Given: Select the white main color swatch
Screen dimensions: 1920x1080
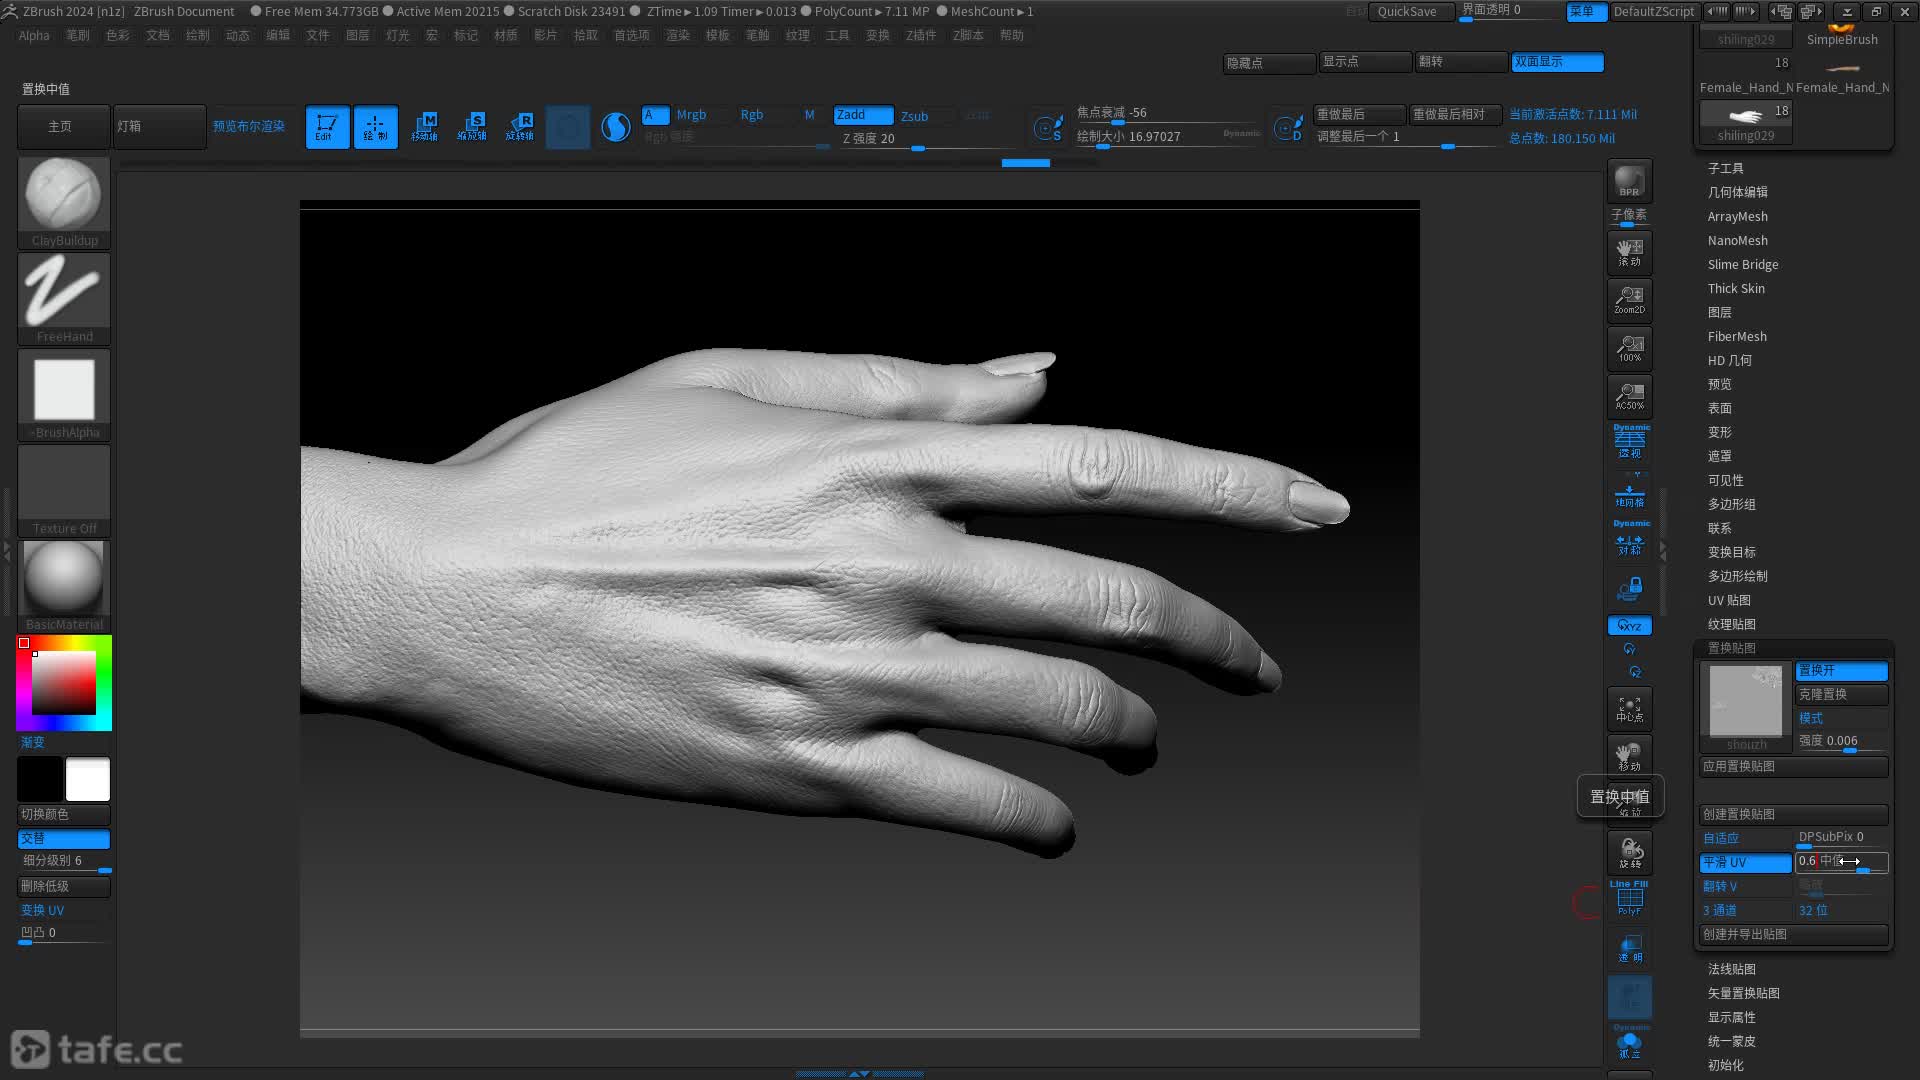Looking at the screenshot, I should pyautogui.click(x=88, y=779).
